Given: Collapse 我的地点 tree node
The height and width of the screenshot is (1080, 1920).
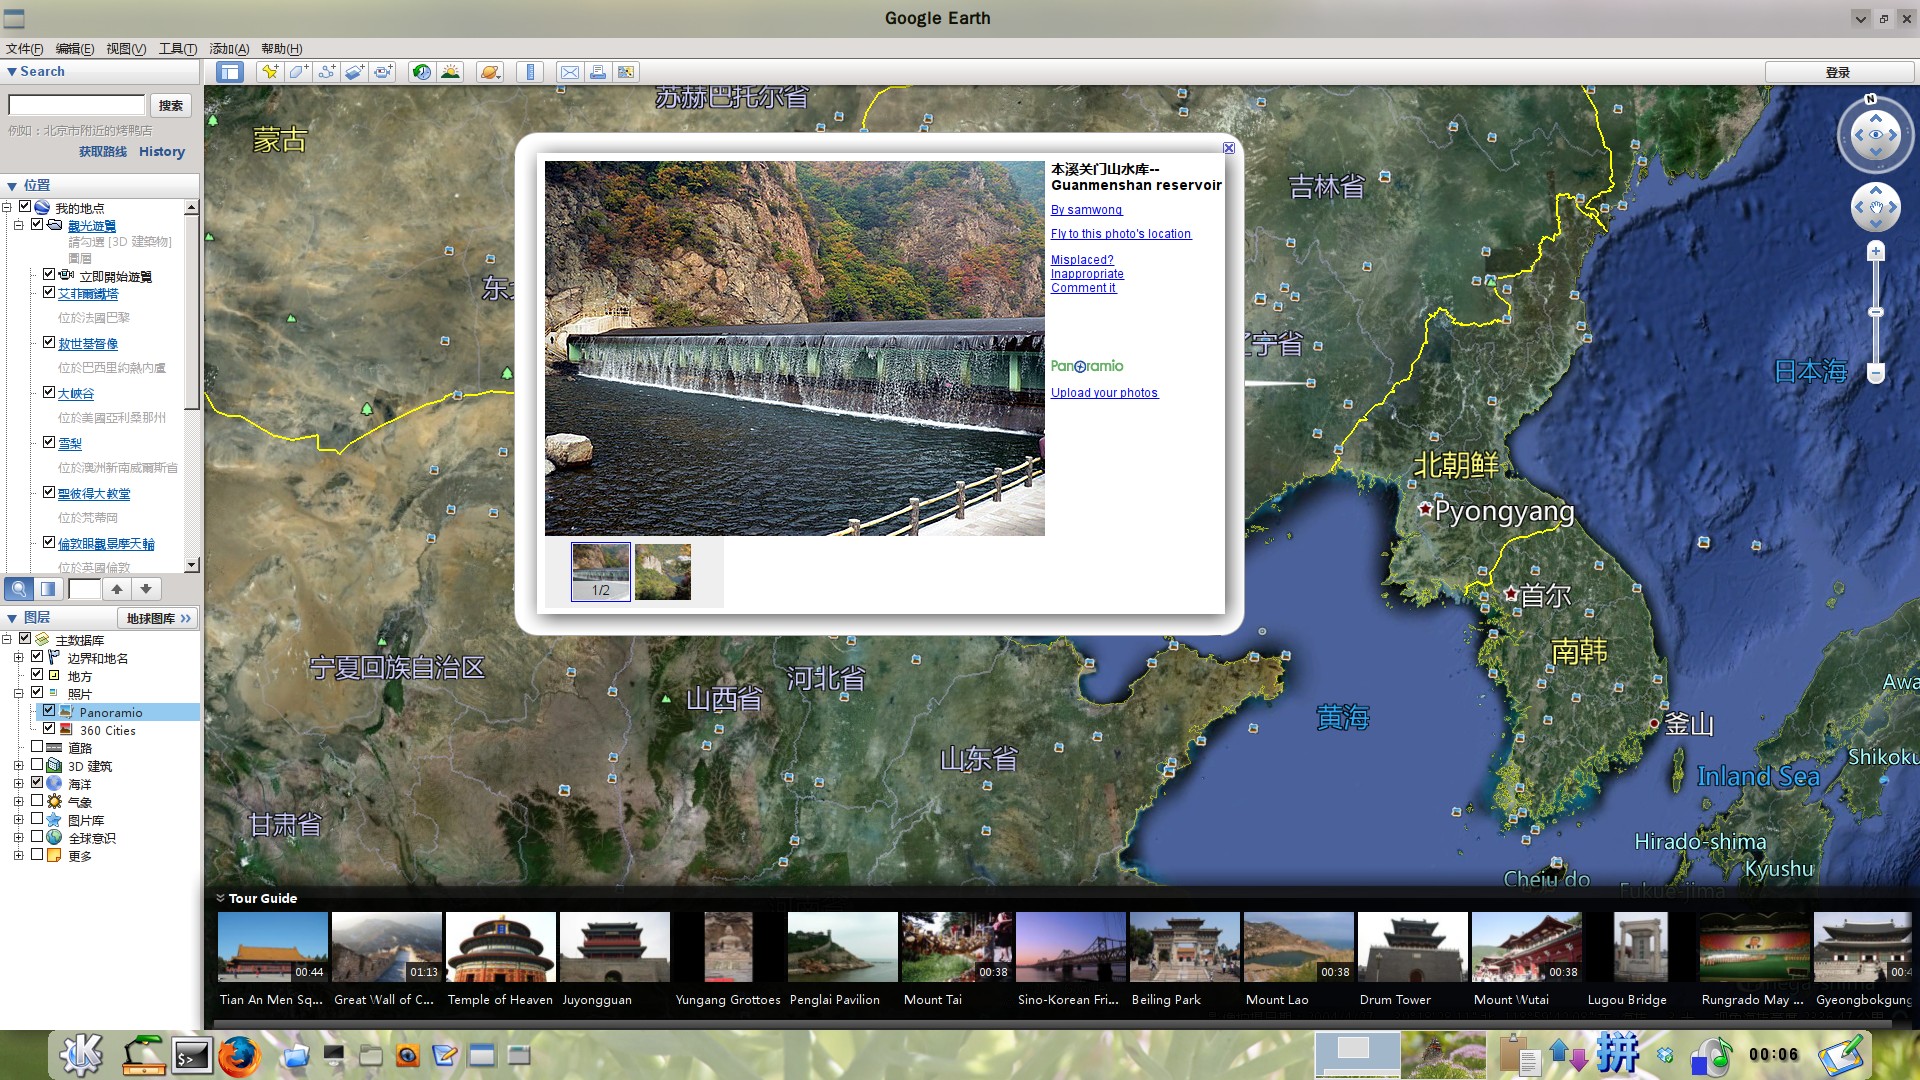Looking at the screenshot, I should 7,208.
